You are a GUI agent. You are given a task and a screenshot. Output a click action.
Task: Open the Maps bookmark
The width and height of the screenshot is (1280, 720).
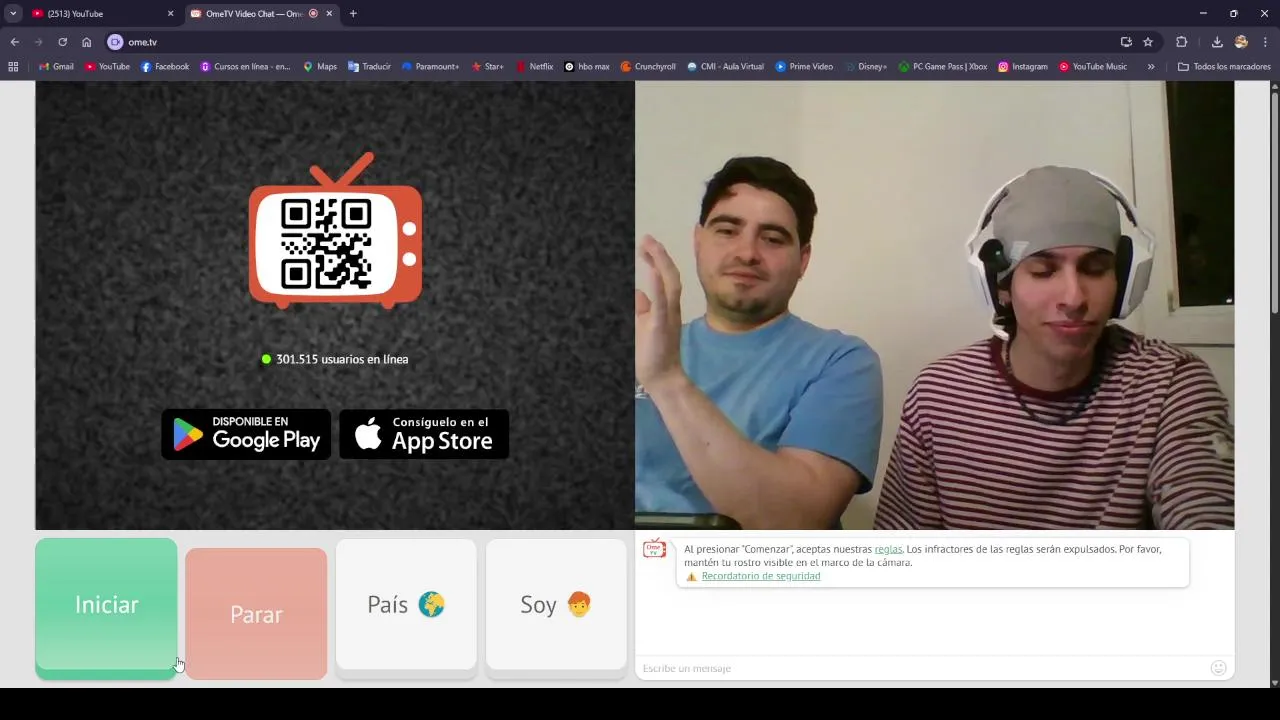(x=320, y=67)
